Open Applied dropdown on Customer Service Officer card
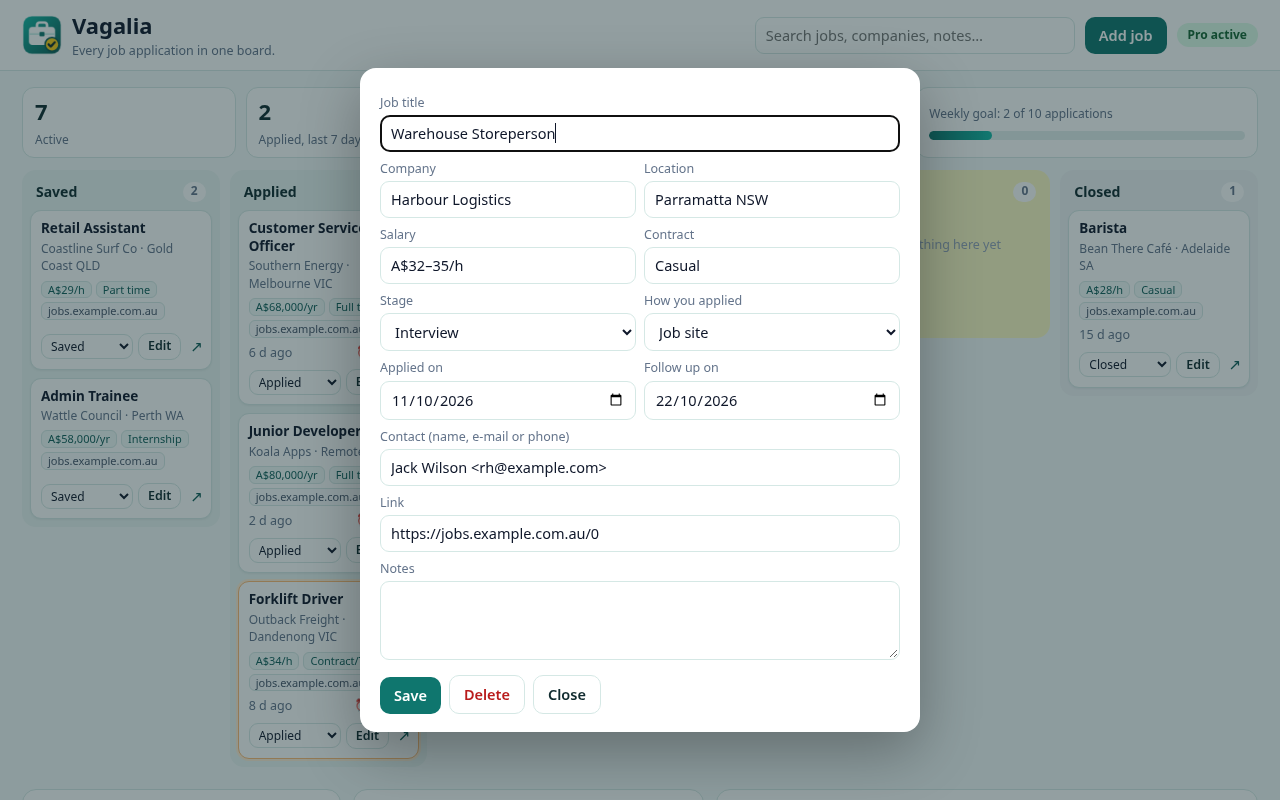Screen dimensions: 1280x800 [x=295, y=382]
